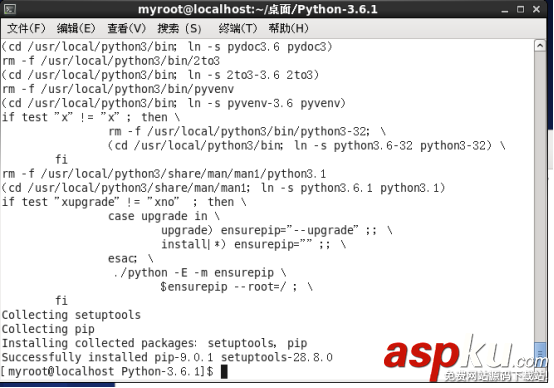Click 'Installing collected packages' line
Viewport: 554px width, 388px height.
tap(154, 343)
